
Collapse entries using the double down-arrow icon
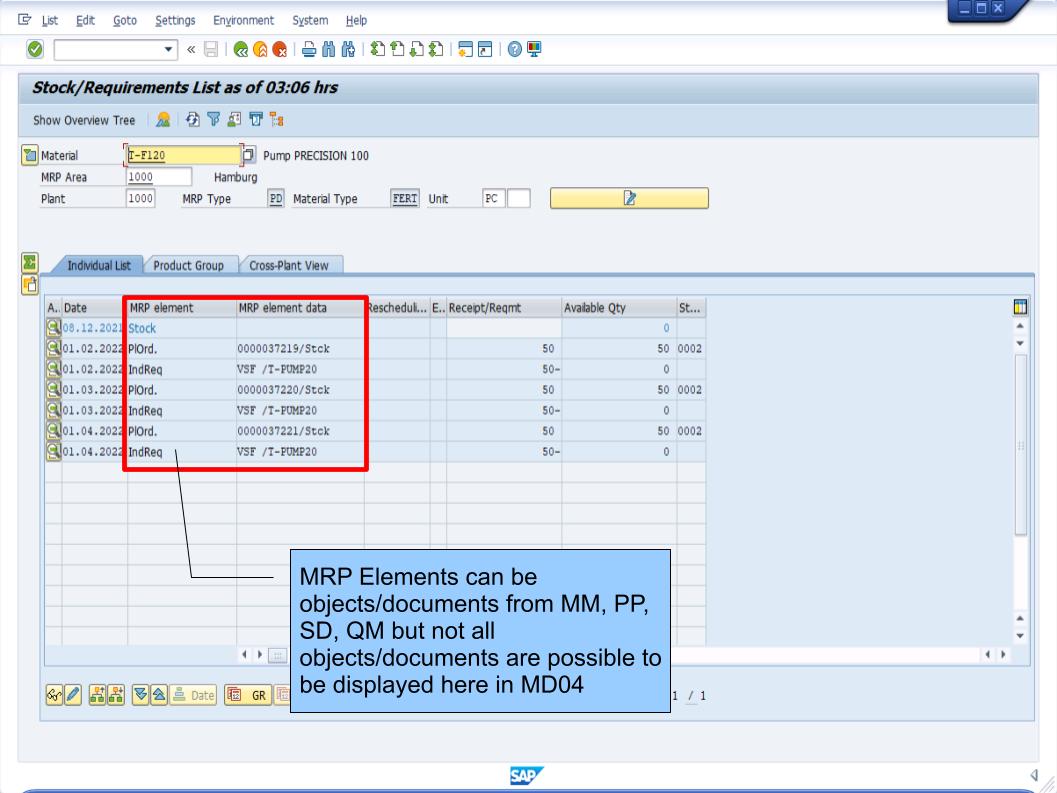pos(140,694)
